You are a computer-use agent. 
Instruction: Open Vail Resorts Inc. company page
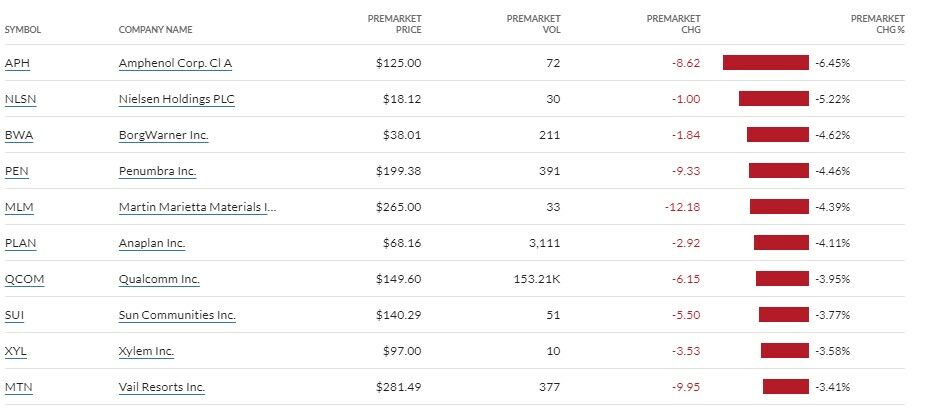click(x=162, y=387)
